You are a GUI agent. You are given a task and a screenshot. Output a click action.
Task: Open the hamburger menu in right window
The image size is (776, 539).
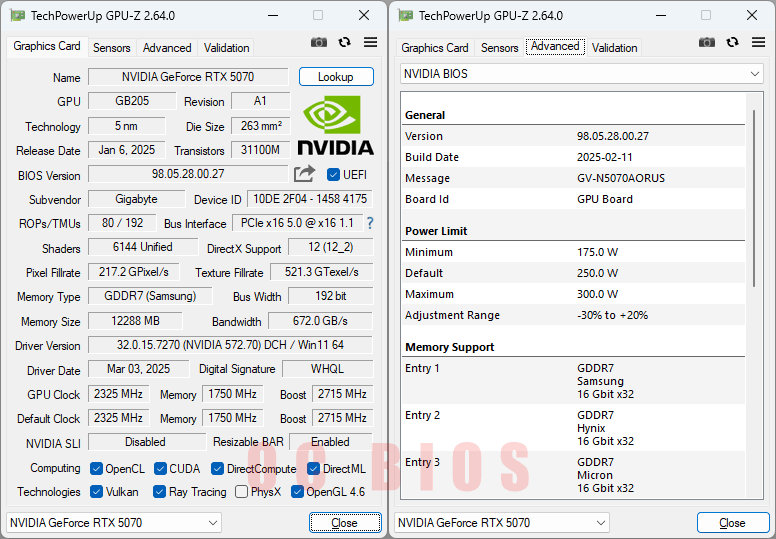coord(759,43)
